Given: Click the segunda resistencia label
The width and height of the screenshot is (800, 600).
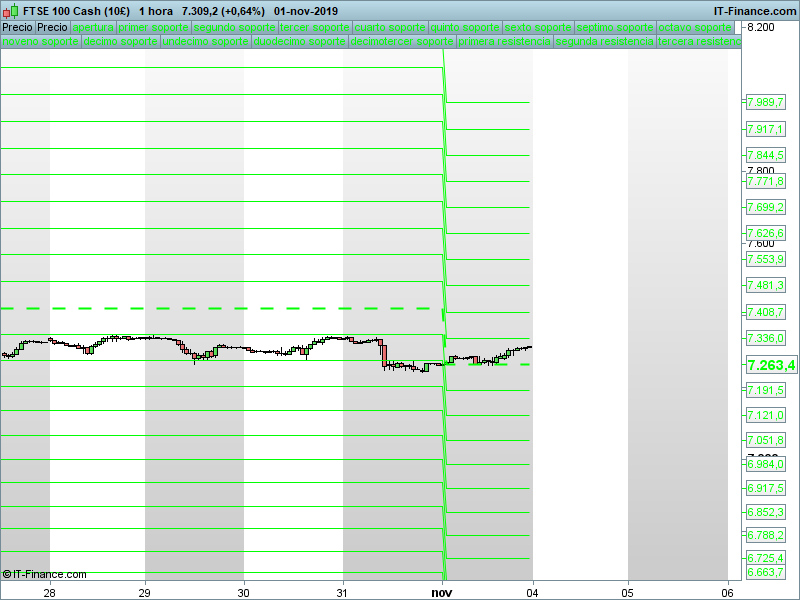Looking at the screenshot, I should click(x=605, y=41).
